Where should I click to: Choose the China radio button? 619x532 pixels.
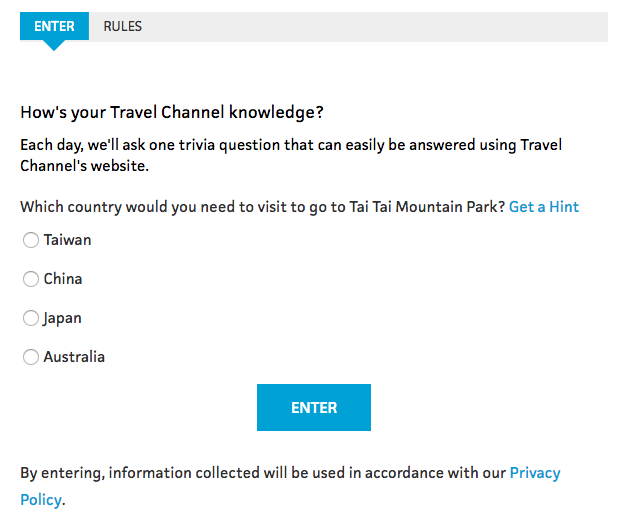(x=31, y=279)
